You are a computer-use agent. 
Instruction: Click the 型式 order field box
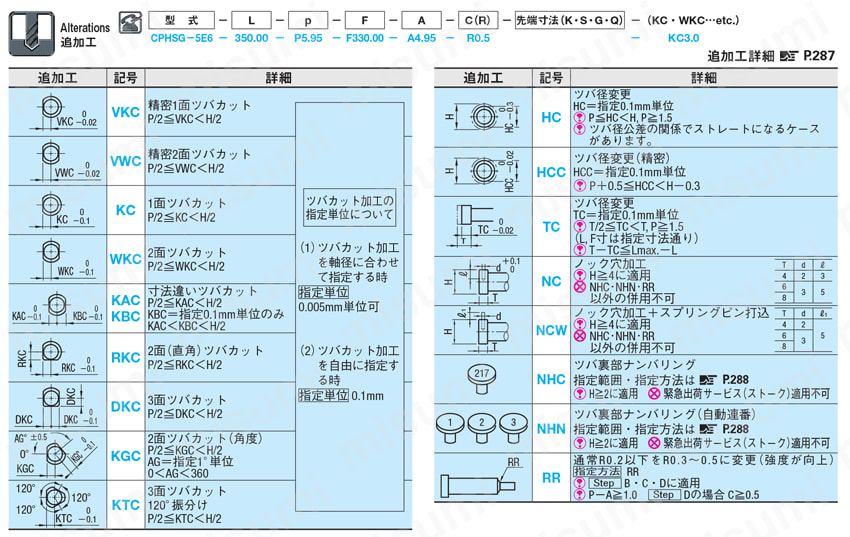click(x=182, y=21)
